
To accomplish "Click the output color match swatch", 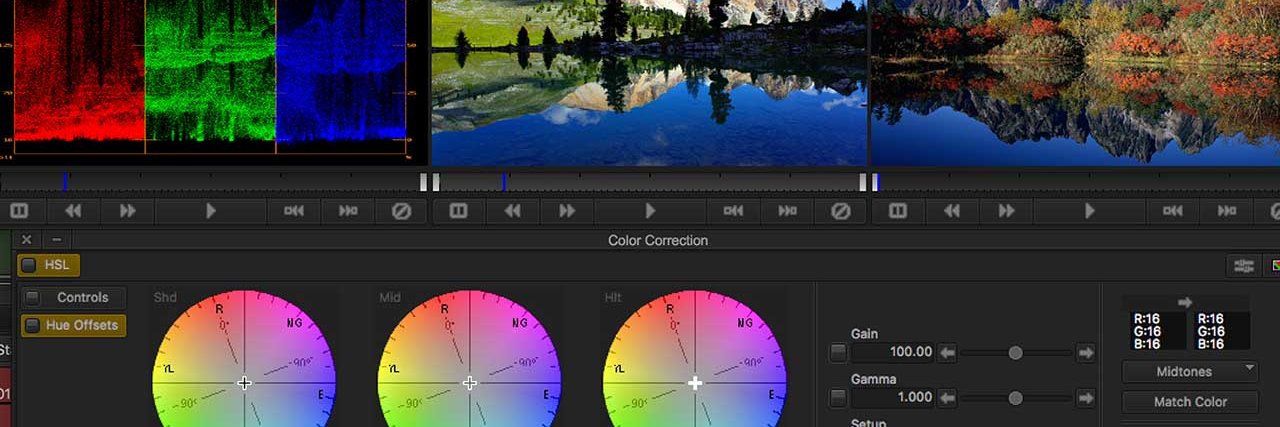I will pyautogui.click(x=1220, y=331).
